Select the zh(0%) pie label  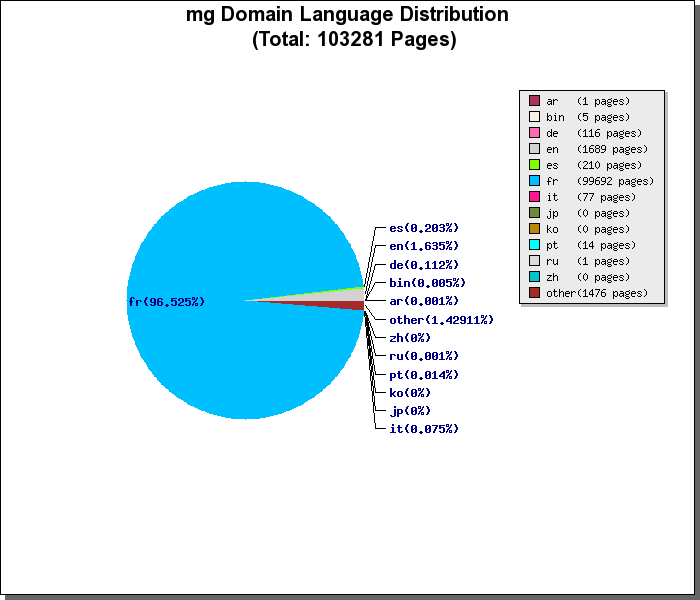[x=410, y=338]
